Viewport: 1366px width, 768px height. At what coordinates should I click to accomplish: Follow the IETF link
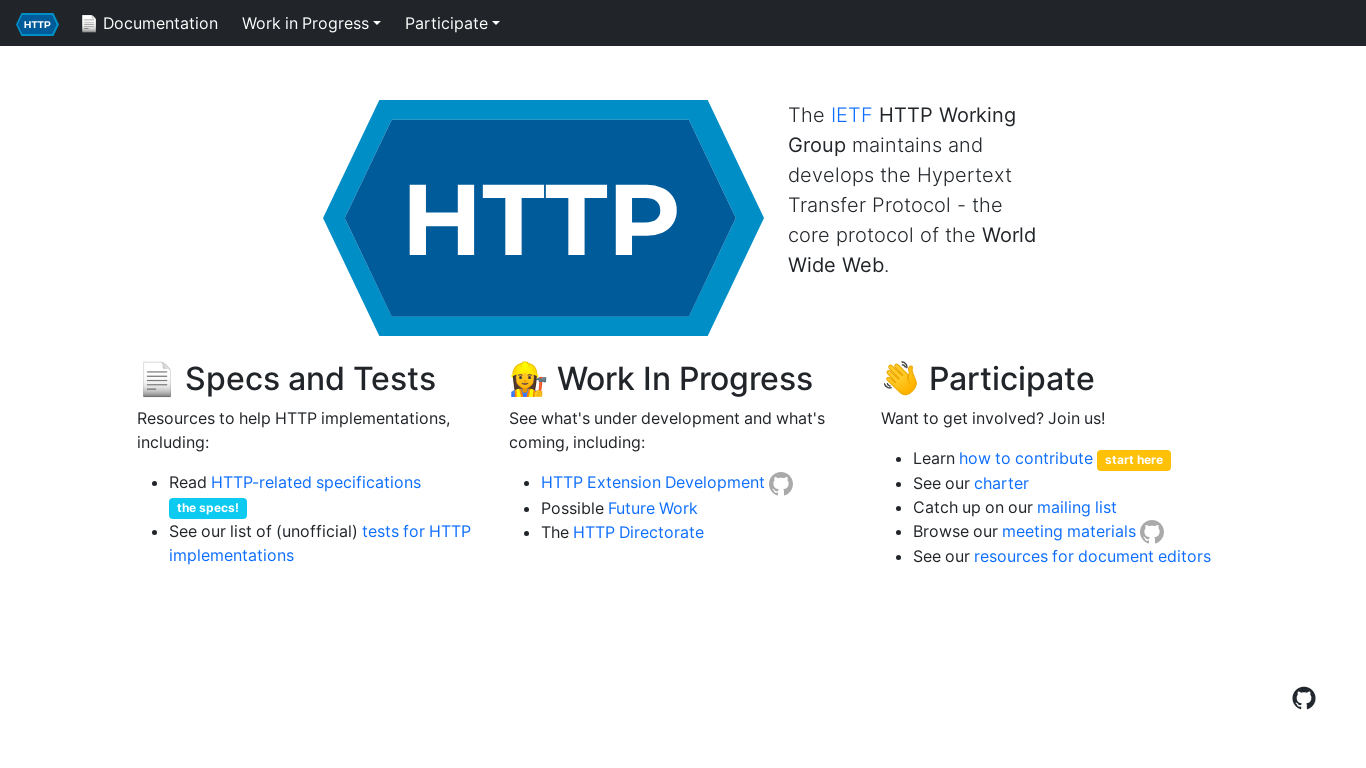851,115
